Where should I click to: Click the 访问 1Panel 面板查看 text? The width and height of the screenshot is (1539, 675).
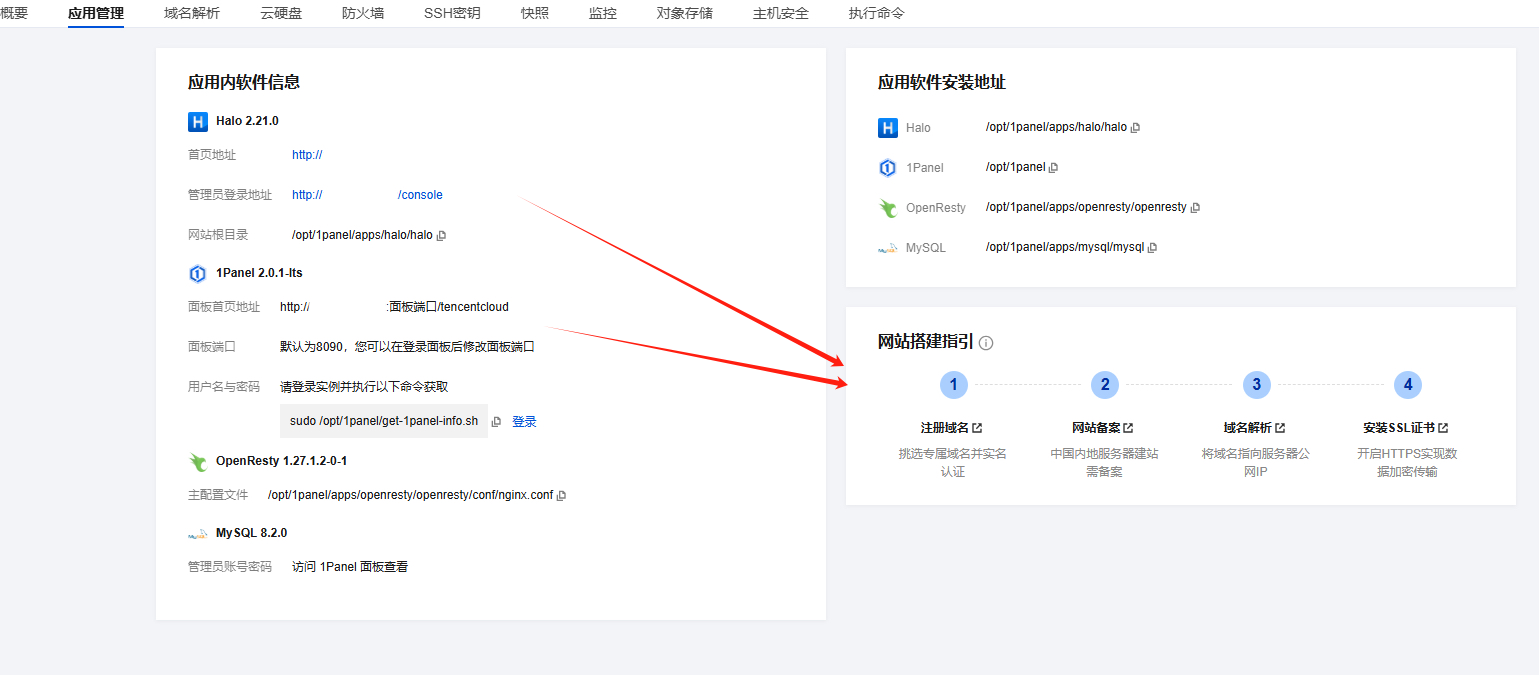tap(350, 567)
